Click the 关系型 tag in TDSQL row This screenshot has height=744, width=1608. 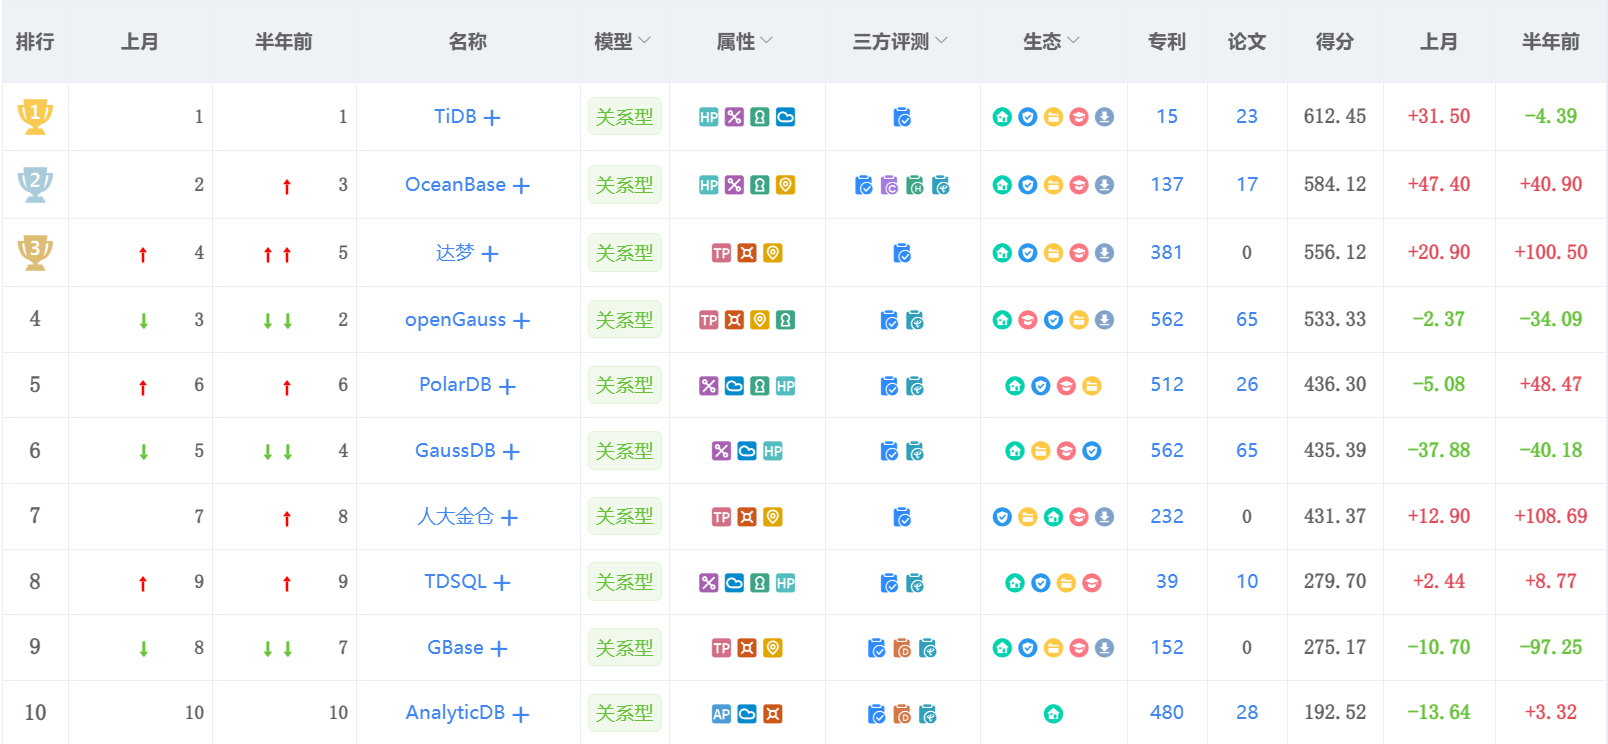[x=625, y=582]
